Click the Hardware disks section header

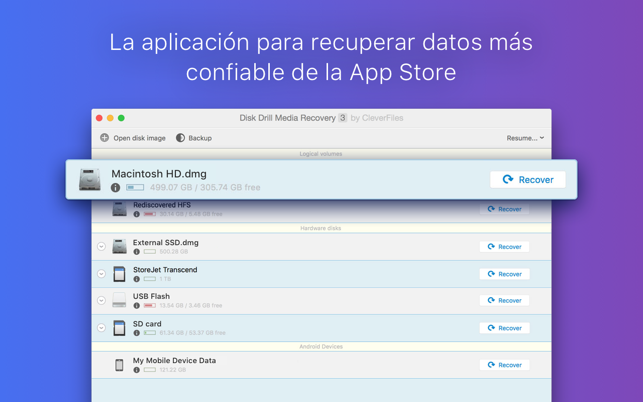[321, 228]
